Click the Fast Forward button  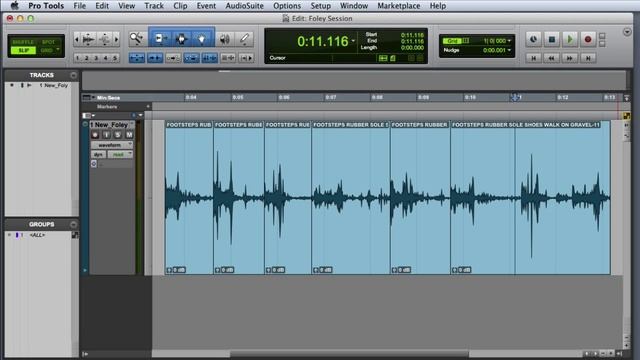[x=570, y=58]
